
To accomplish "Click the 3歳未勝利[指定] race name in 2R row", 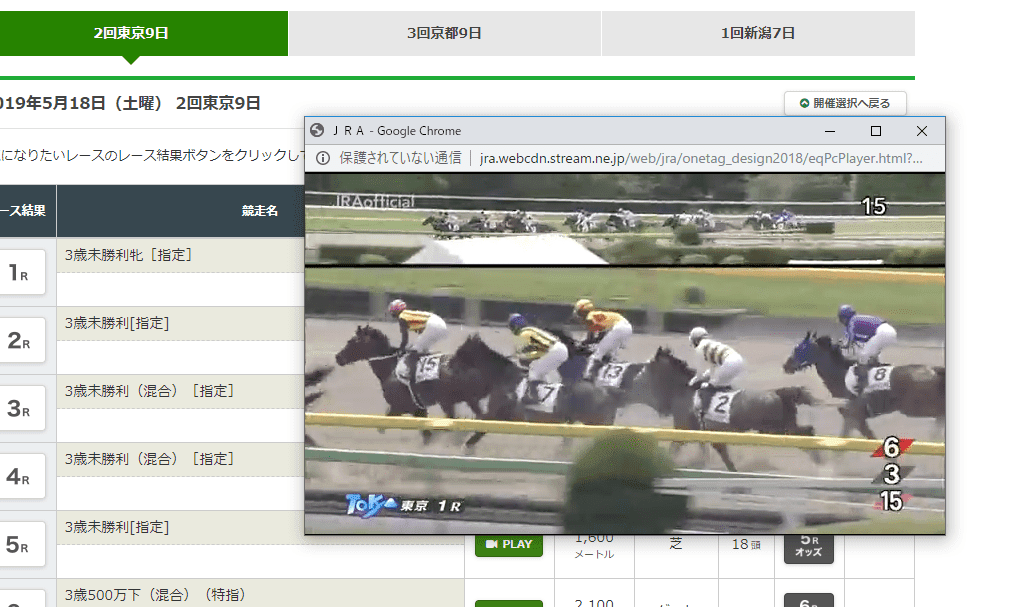I will (117, 323).
